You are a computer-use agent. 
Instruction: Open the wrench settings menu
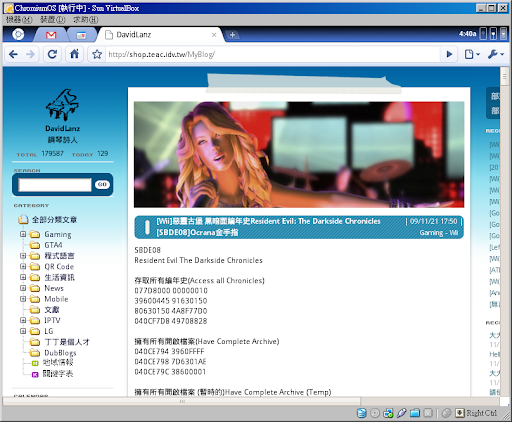tap(496, 54)
